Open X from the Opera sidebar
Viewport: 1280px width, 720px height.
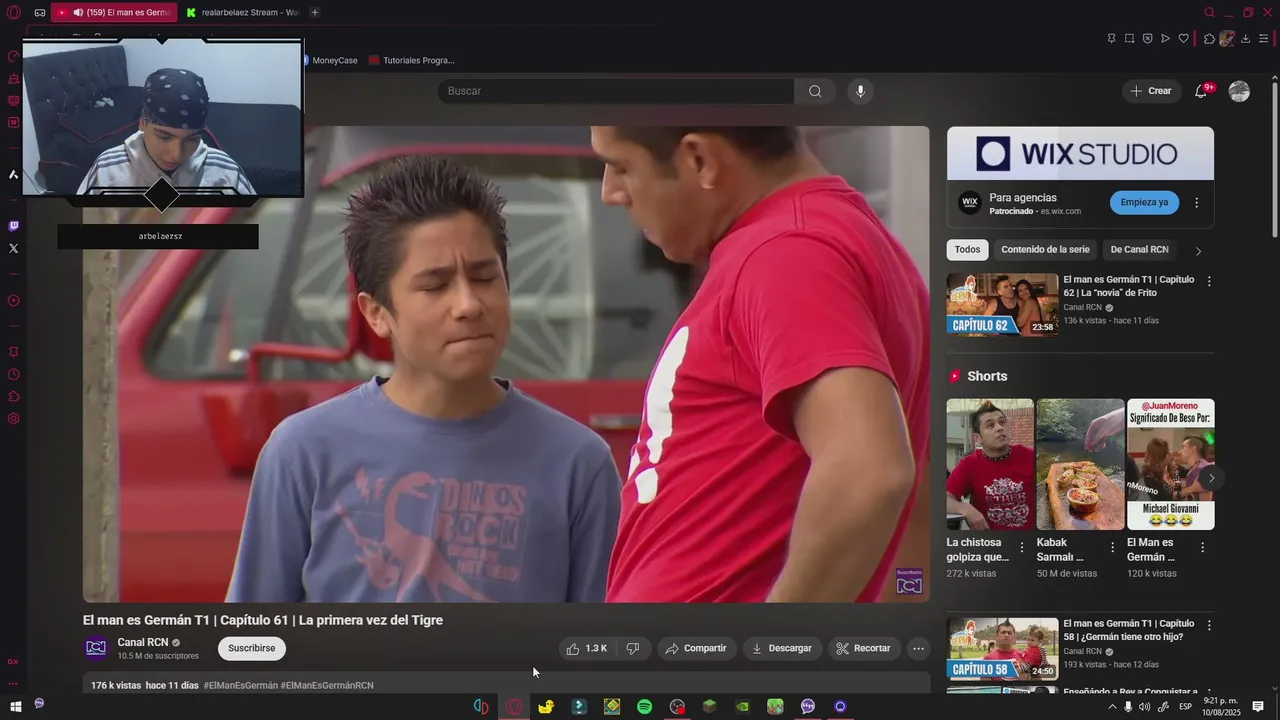click(13, 248)
